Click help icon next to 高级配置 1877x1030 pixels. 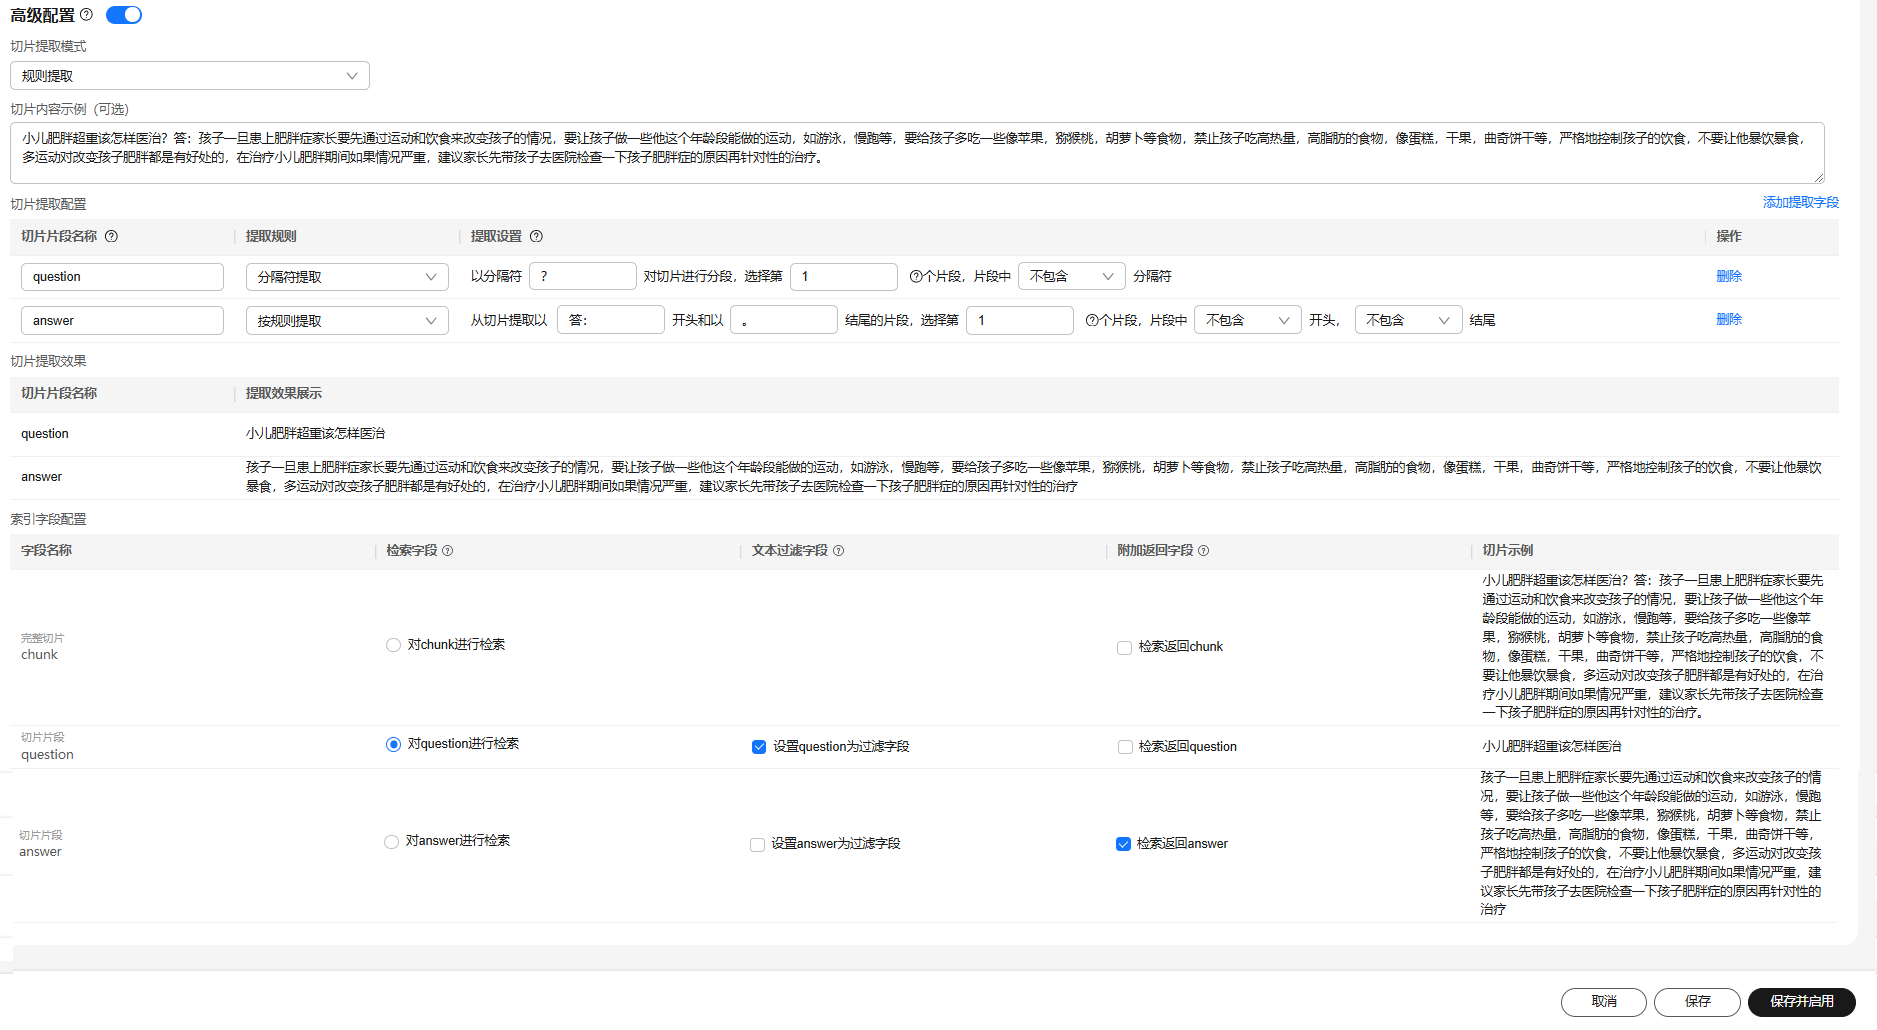point(86,15)
